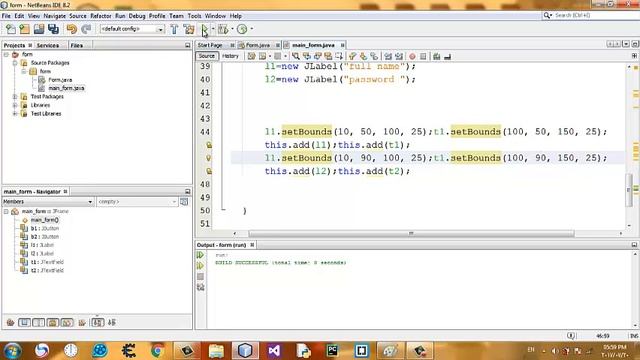Screen dimensions: 640x360
Task: Expand the Test Libraries node
Action: coord(15,114)
